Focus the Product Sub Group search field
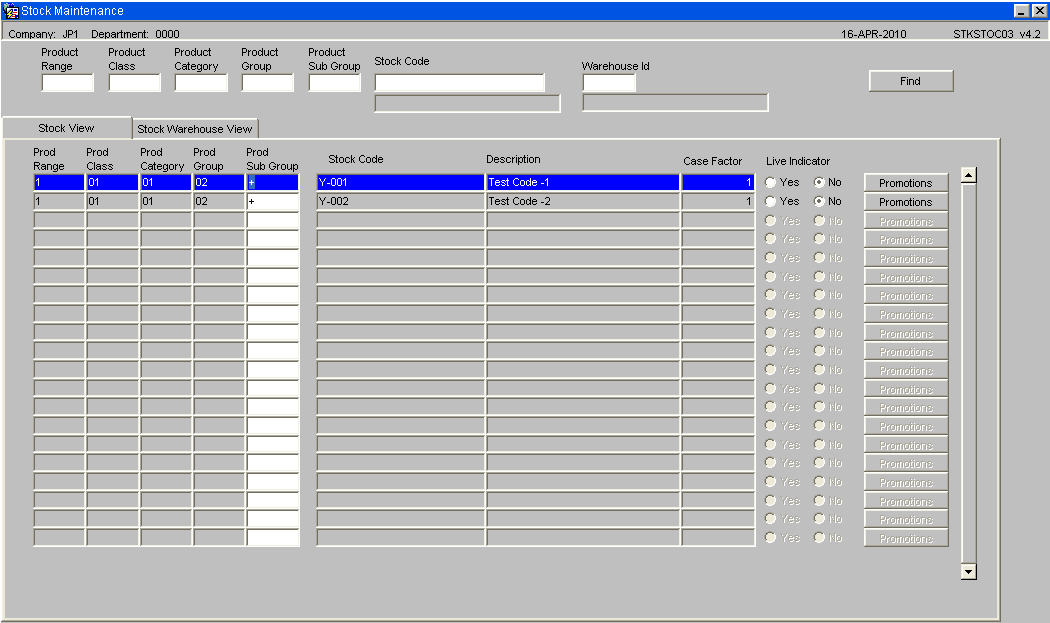1050x623 pixels. pos(334,82)
